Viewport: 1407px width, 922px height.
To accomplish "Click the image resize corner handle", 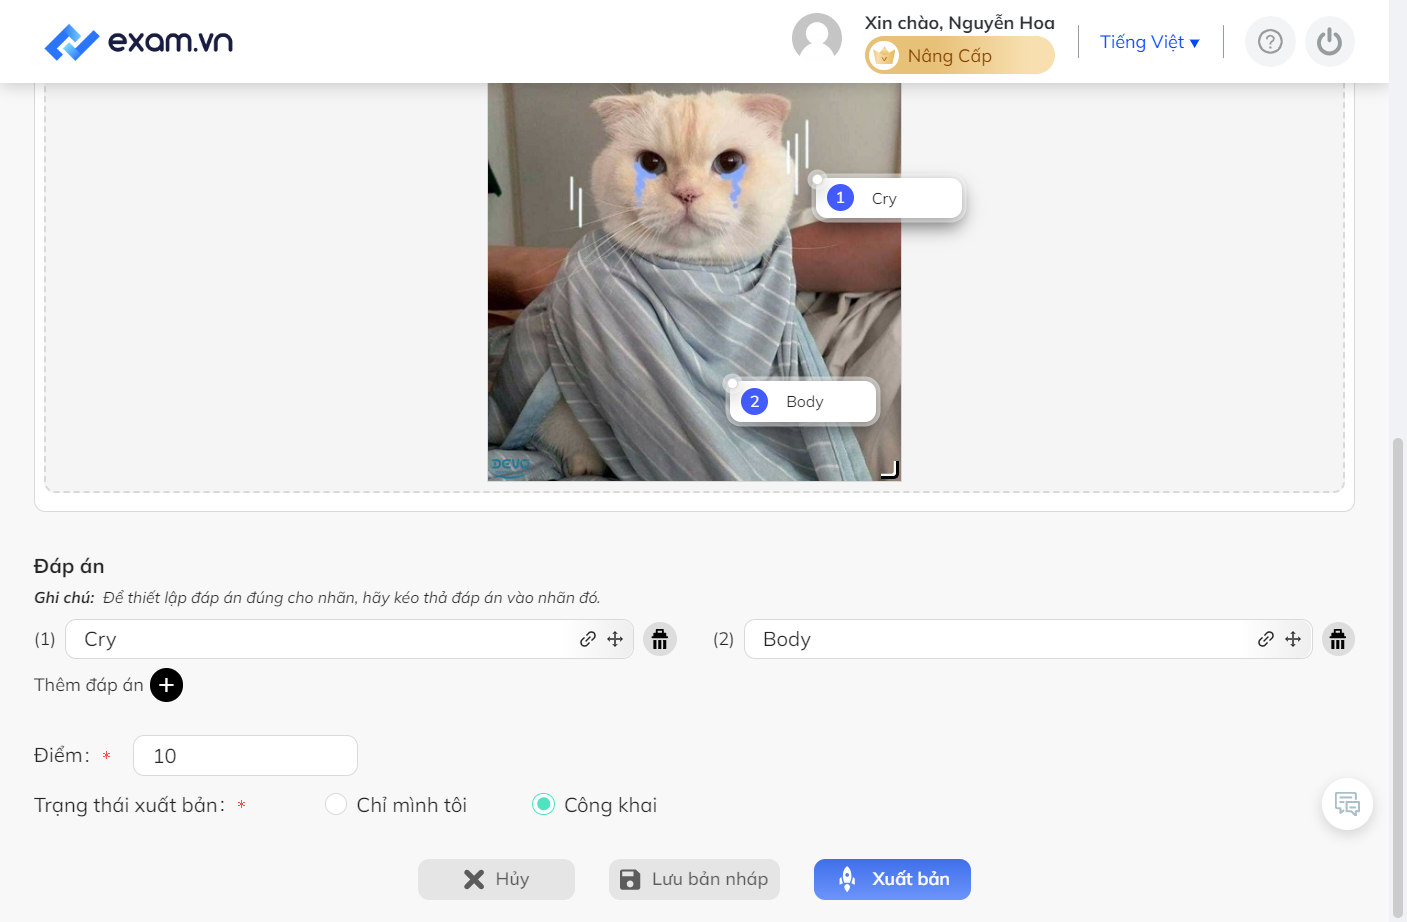I will pos(890,470).
